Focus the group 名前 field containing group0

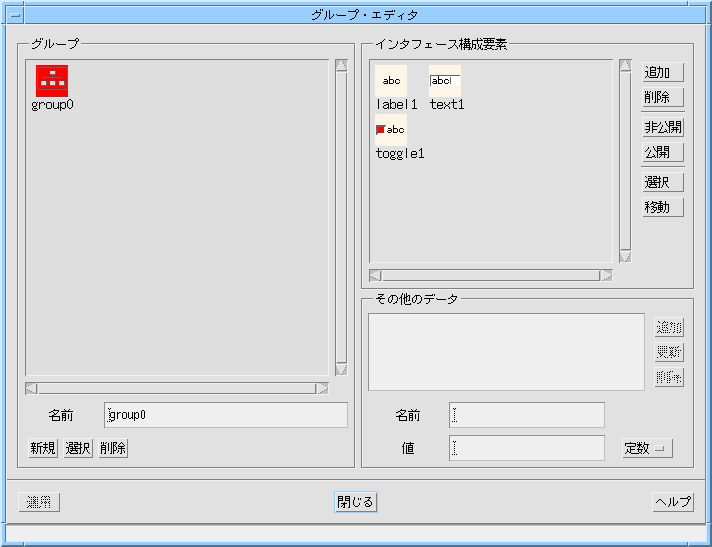click(226, 415)
